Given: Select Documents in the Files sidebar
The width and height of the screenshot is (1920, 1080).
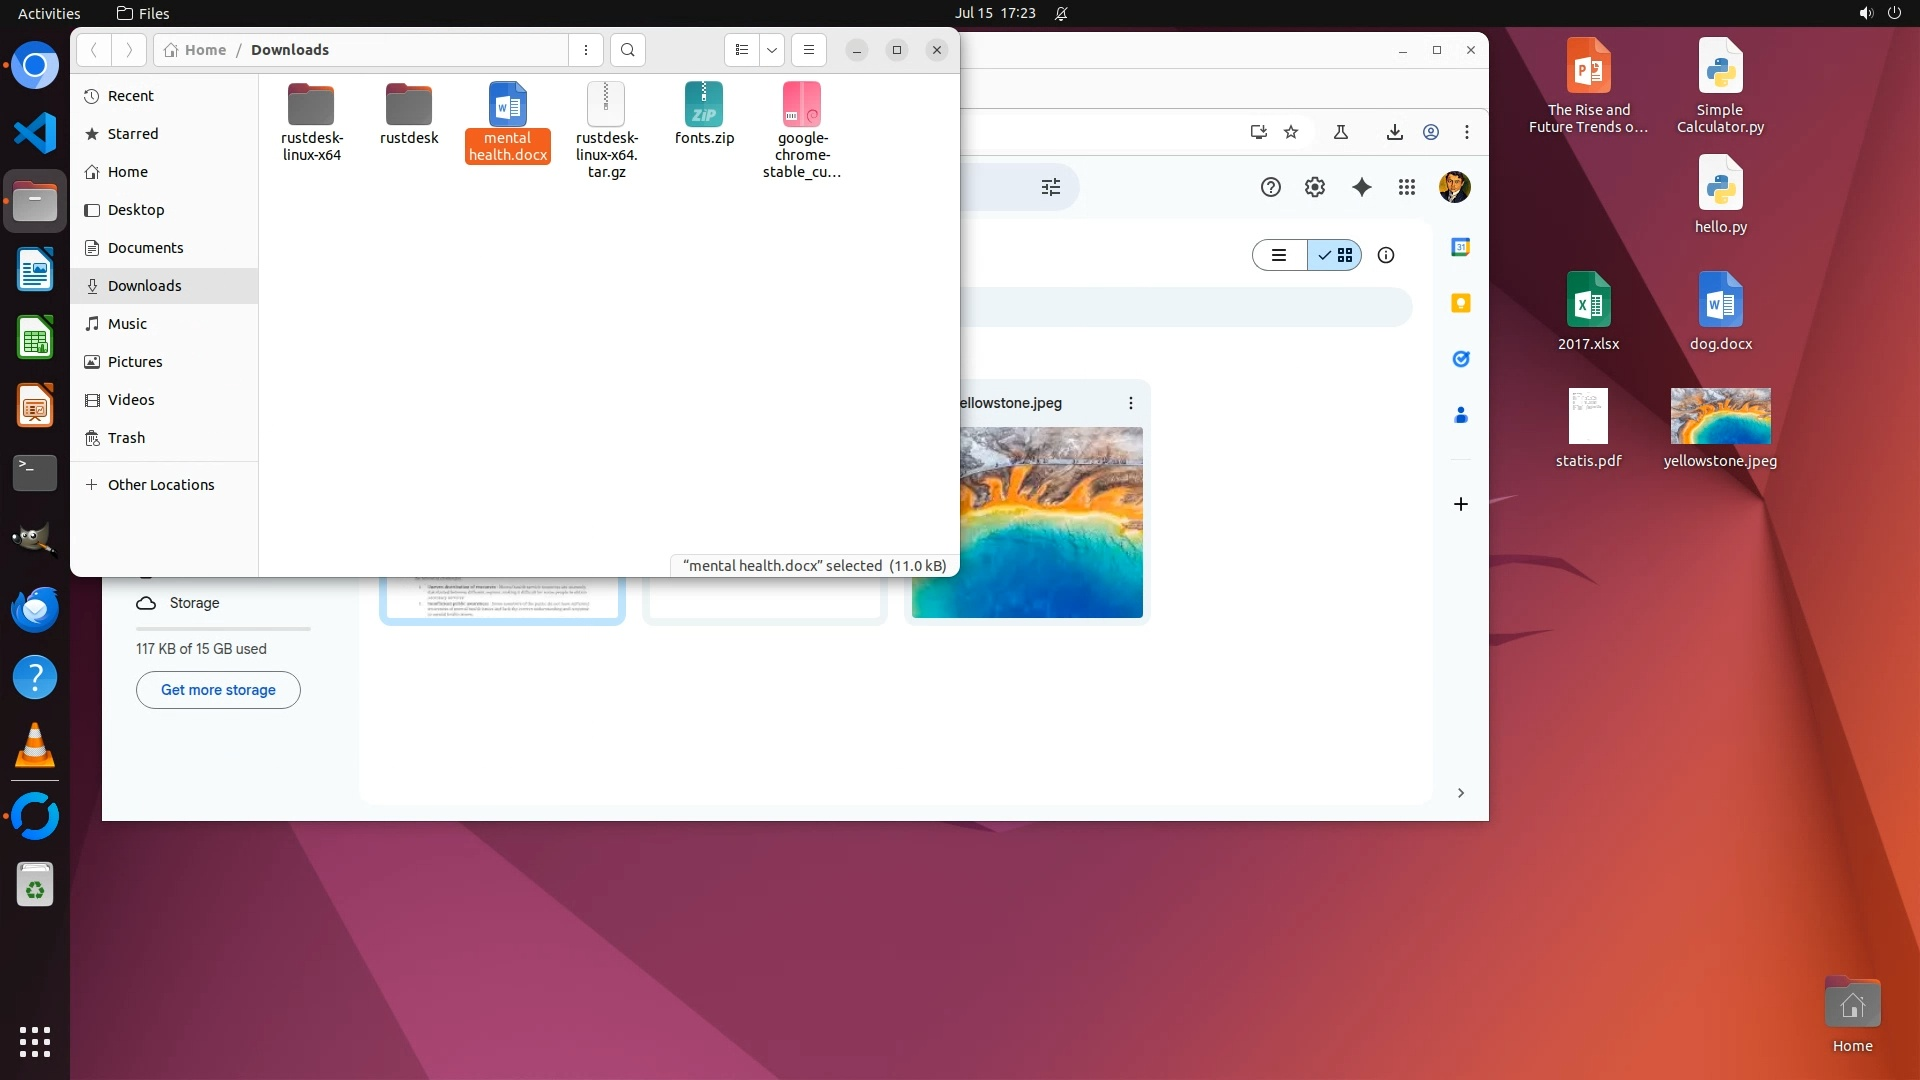Looking at the screenshot, I should point(145,248).
